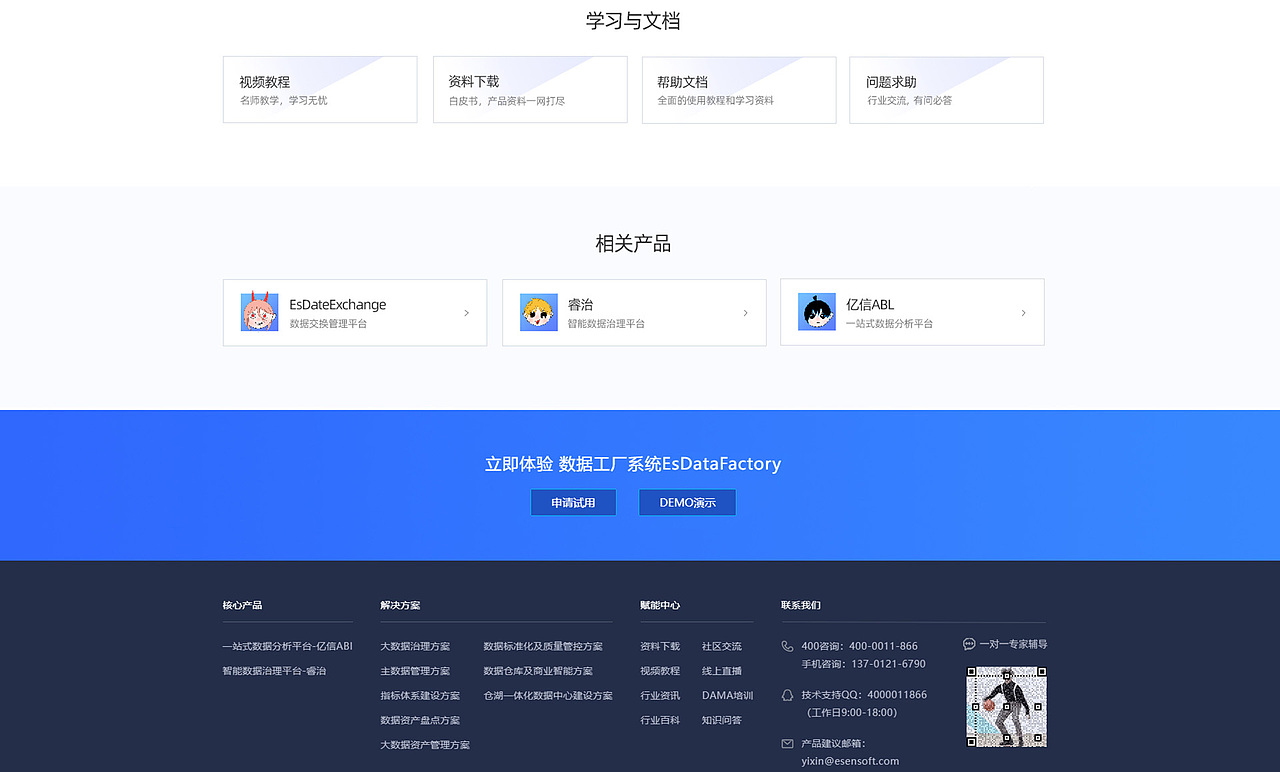Click the expert guidance QR code image
The width and height of the screenshot is (1280, 772).
pyautogui.click(x=1006, y=706)
